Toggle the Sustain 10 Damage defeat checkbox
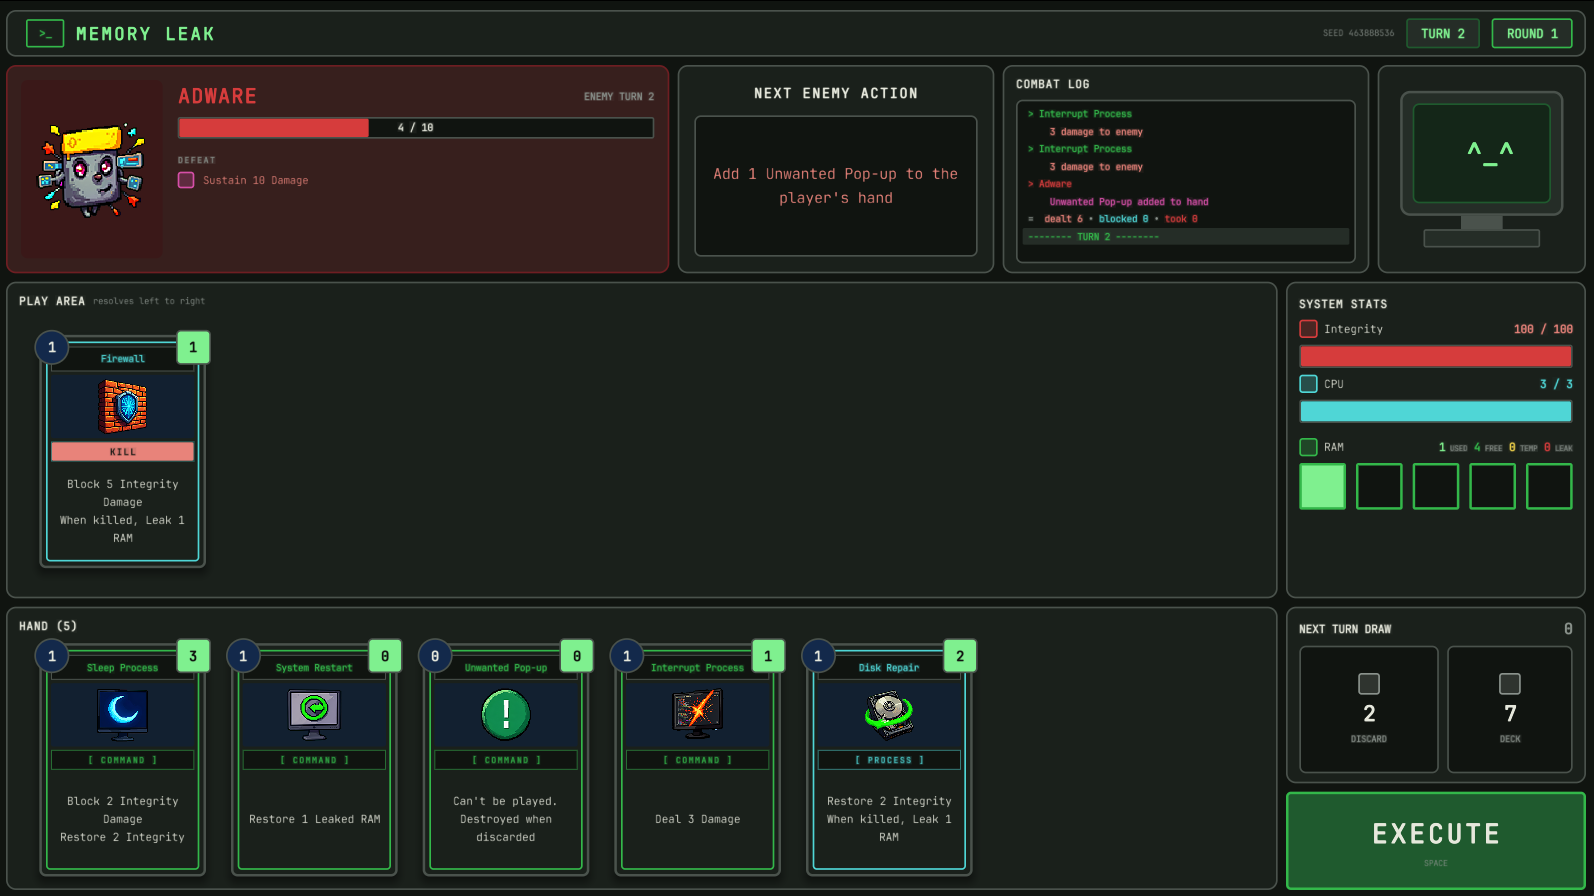 point(186,180)
